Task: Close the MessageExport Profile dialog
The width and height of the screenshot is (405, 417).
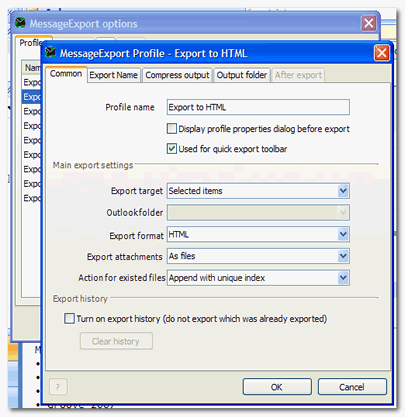Action: 382,53
